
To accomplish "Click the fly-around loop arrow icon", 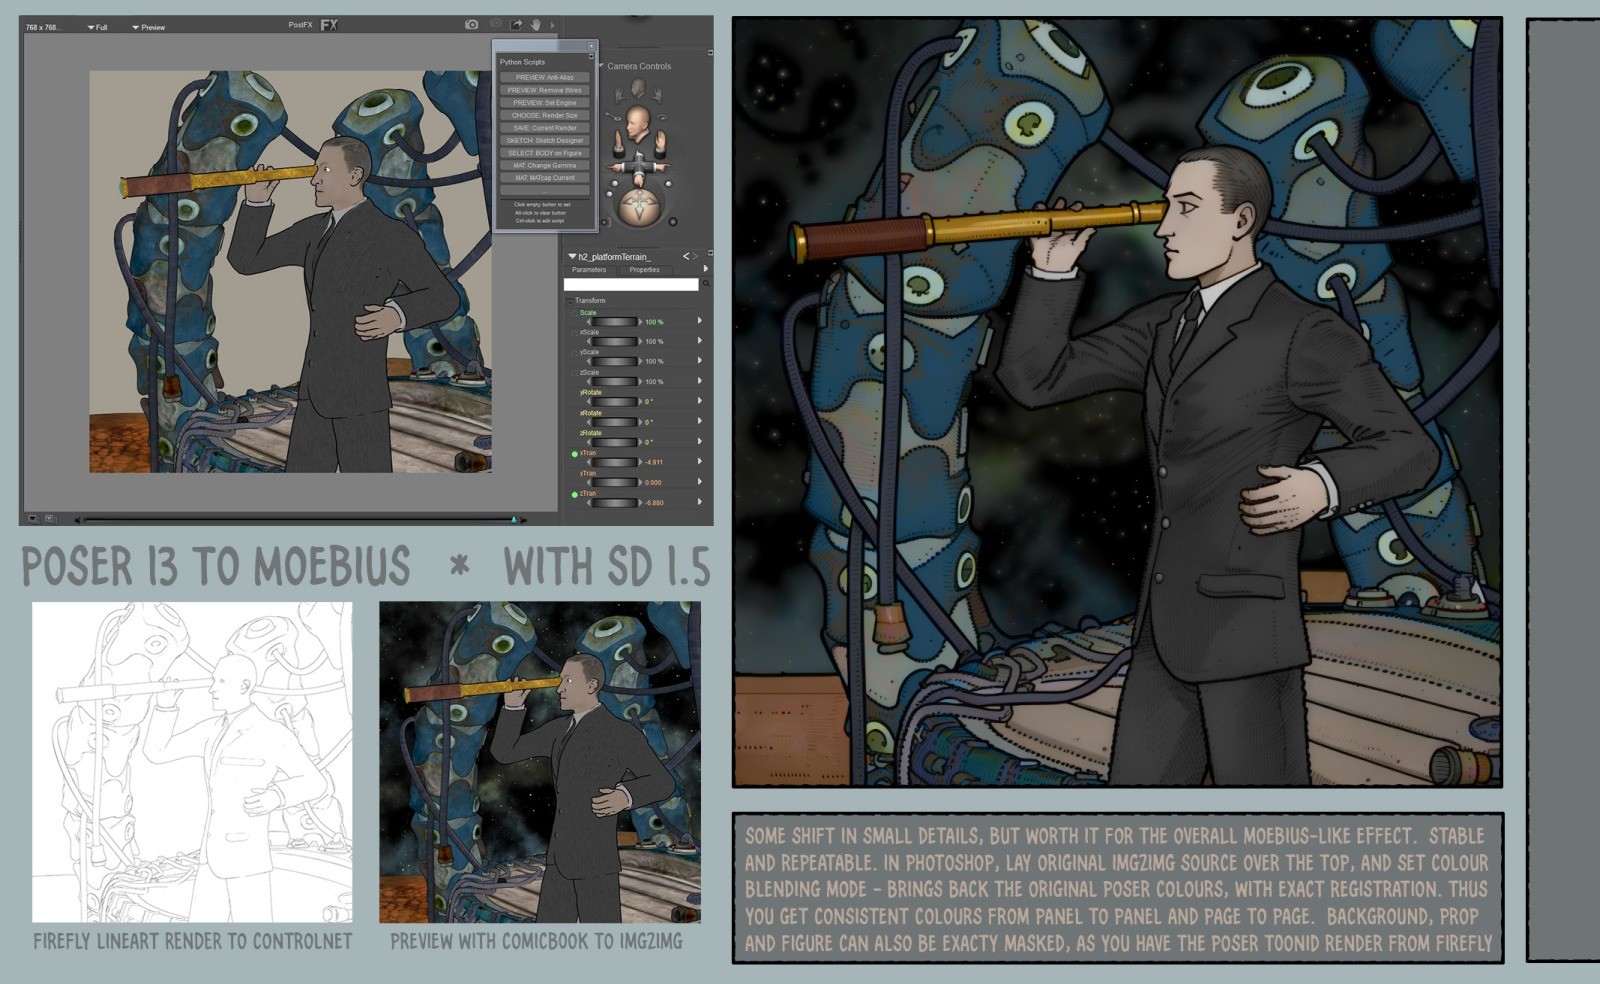I will pos(662,117).
